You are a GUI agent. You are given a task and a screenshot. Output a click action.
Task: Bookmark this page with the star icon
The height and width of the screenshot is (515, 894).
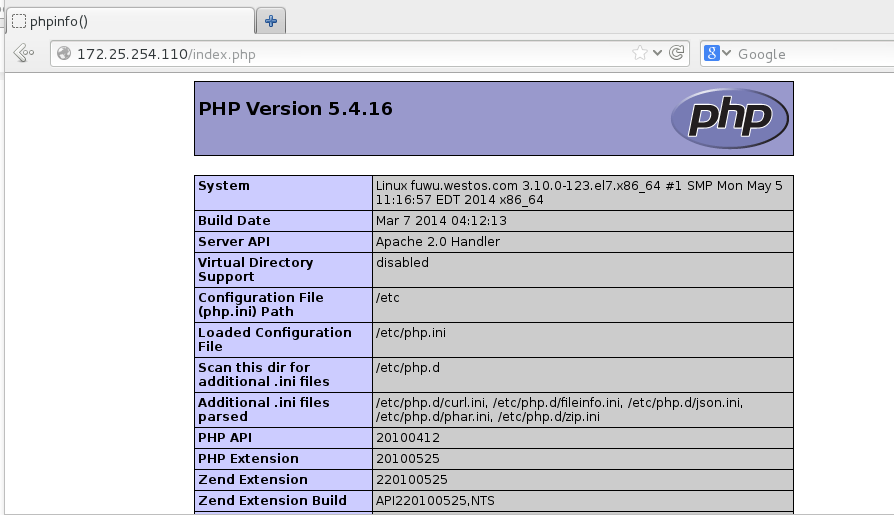pos(640,53)
